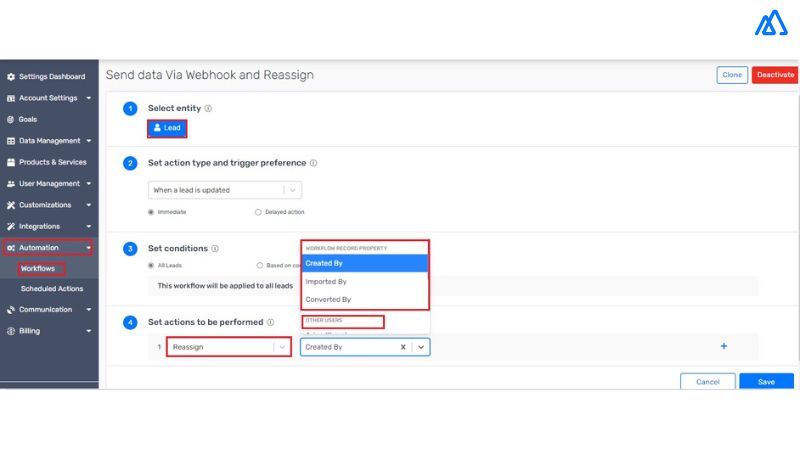Click the blue Save button
The height and width of the screenshot is (450, 800).
tap(766, 382)
